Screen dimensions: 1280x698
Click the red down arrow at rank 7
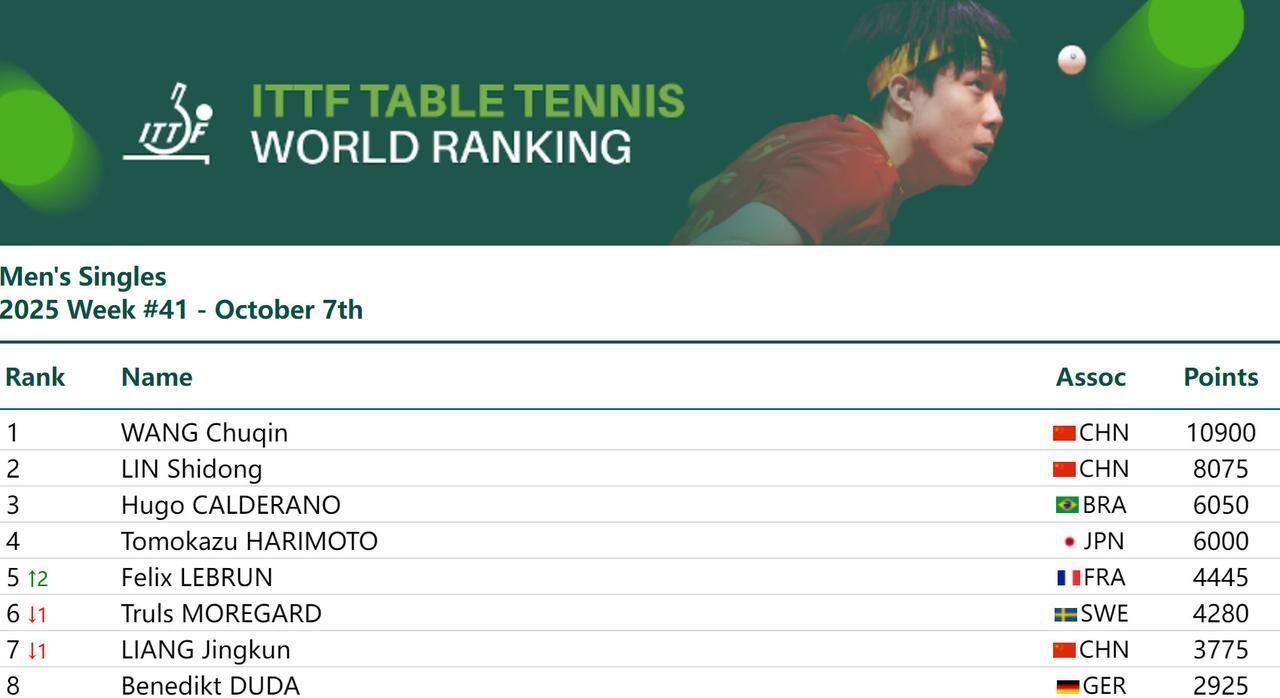[x=32, y=650]
